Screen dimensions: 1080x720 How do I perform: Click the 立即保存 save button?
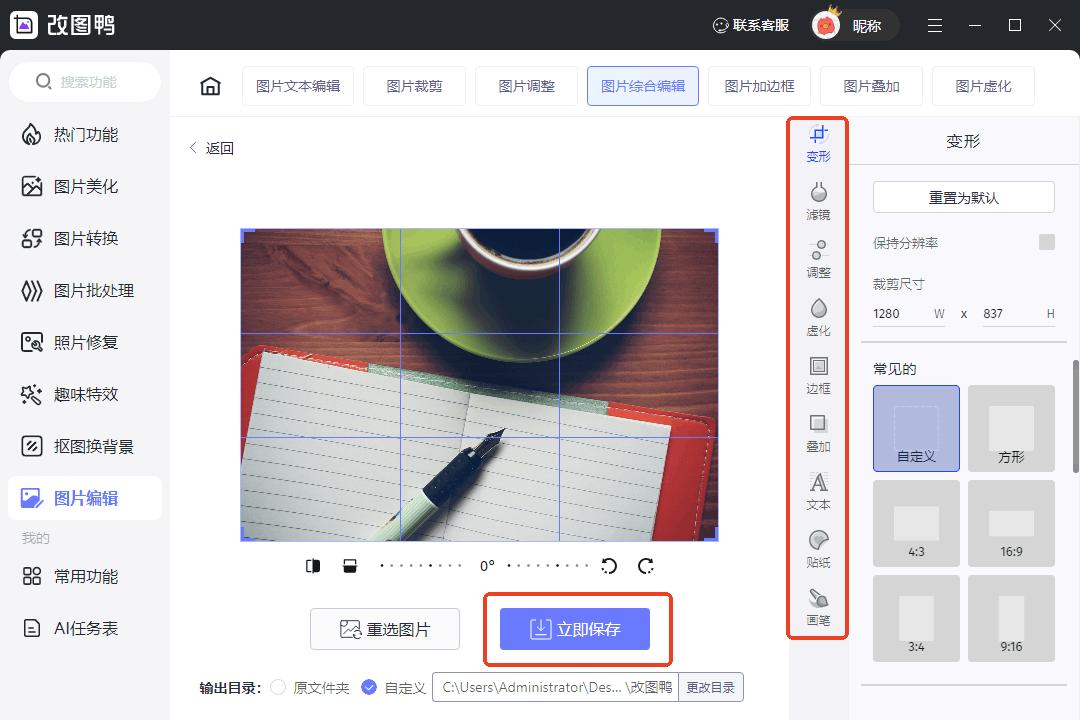click(577, 629)
